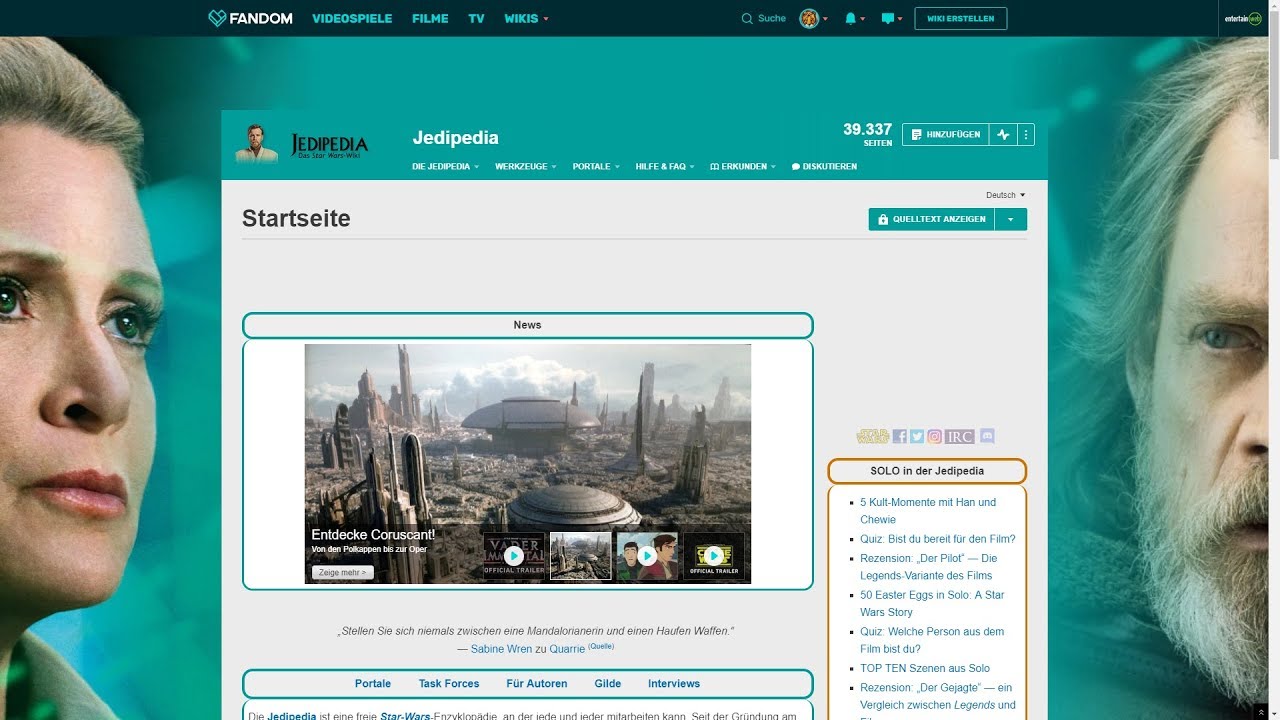Image resolution: width=1280 pixels, height=720 pixels.
Task: Expand the ERKUNDEN menu
Action: click(x=743, y=166)
